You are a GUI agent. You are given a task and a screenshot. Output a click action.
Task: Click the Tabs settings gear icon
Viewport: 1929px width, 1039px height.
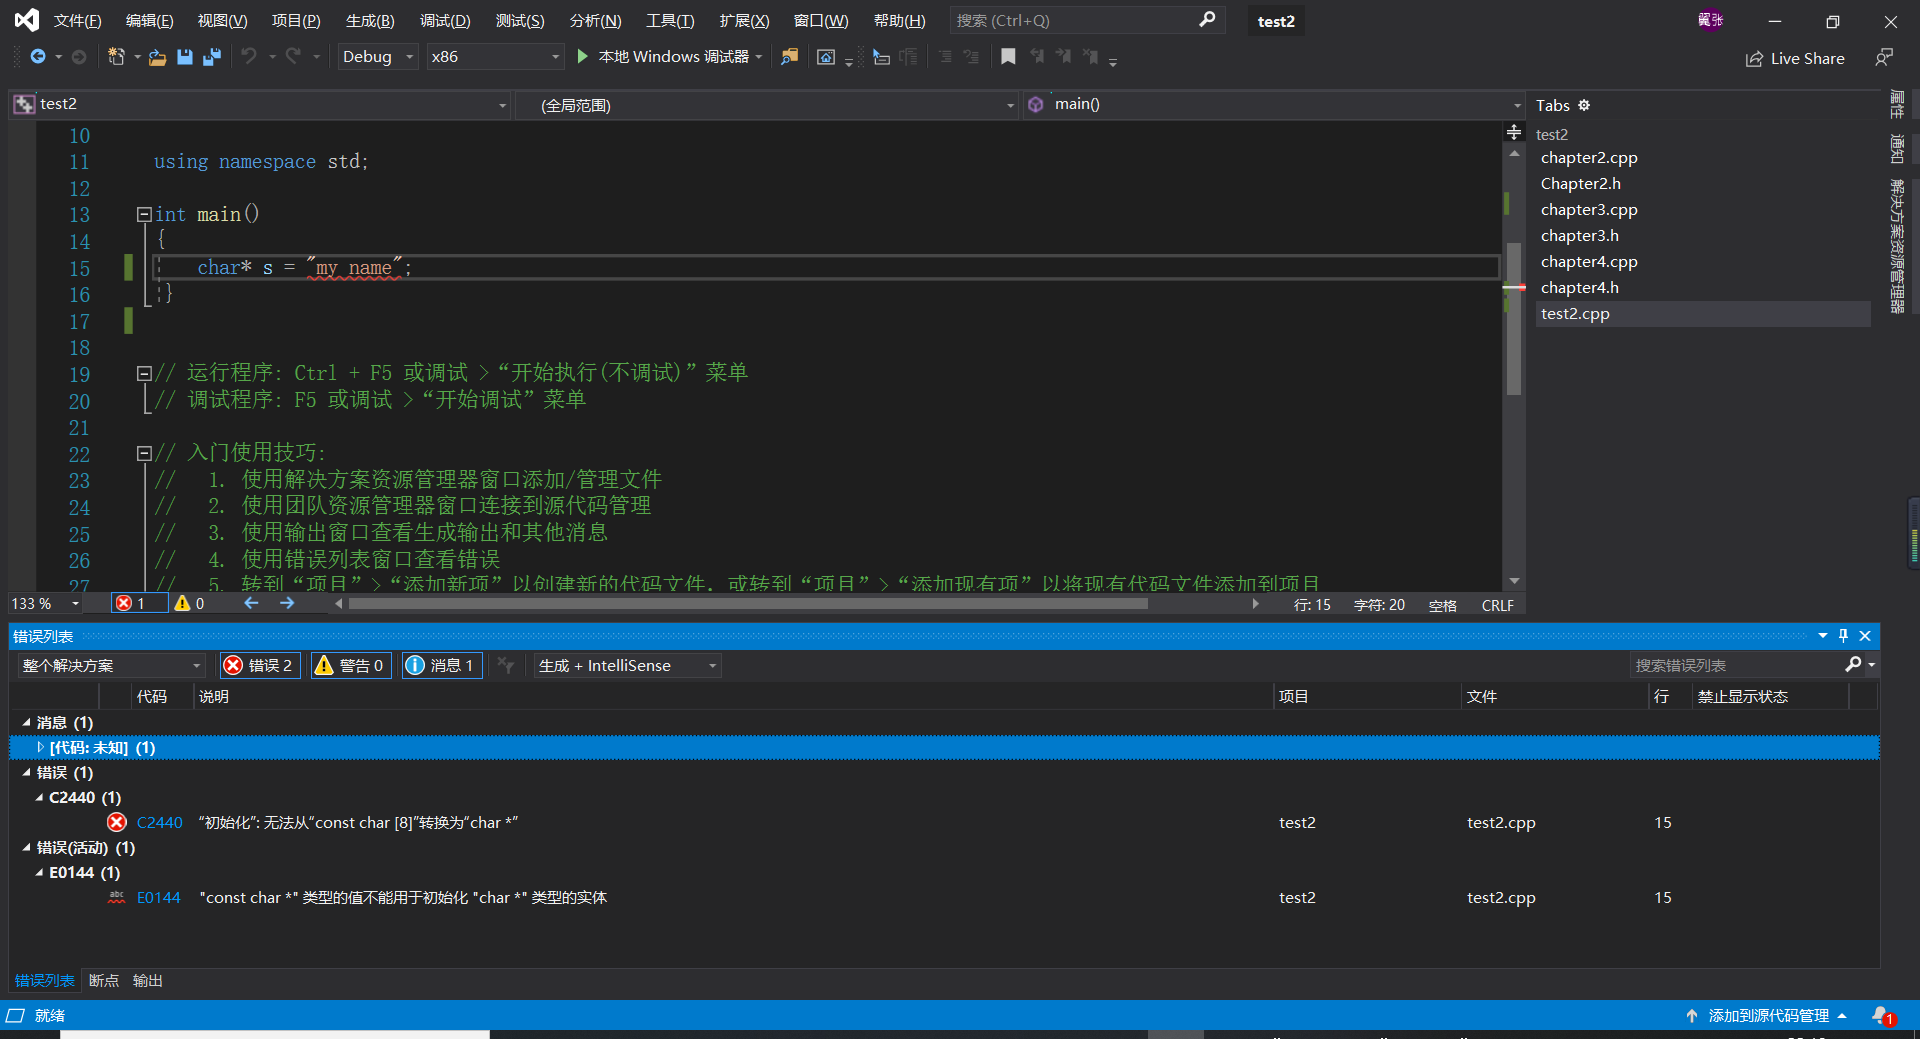coord(1584,105)
